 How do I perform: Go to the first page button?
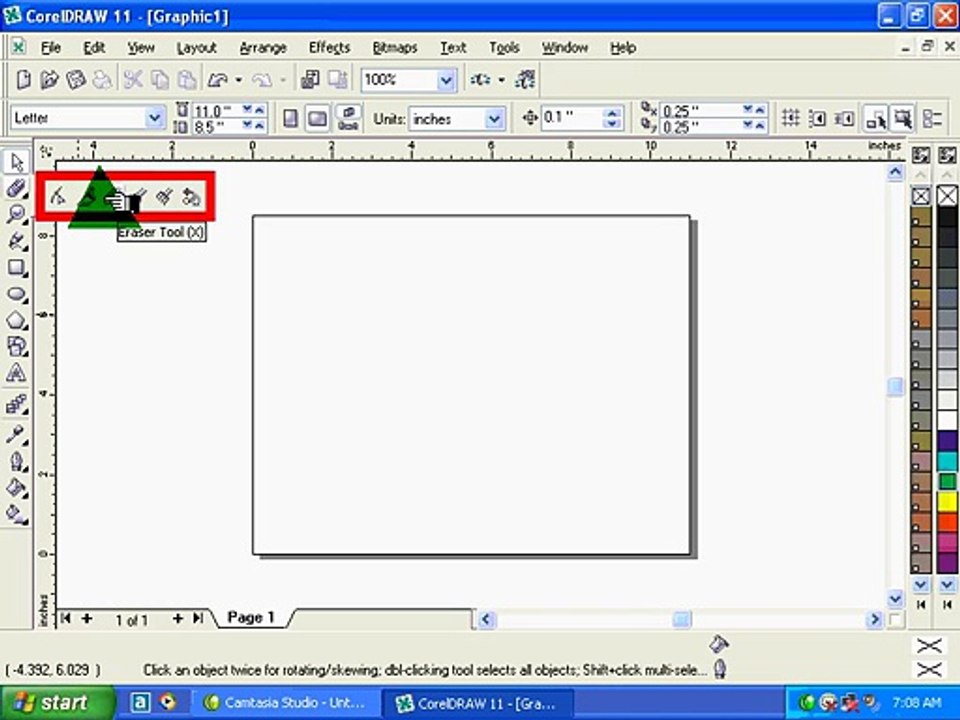coord(66,618)
